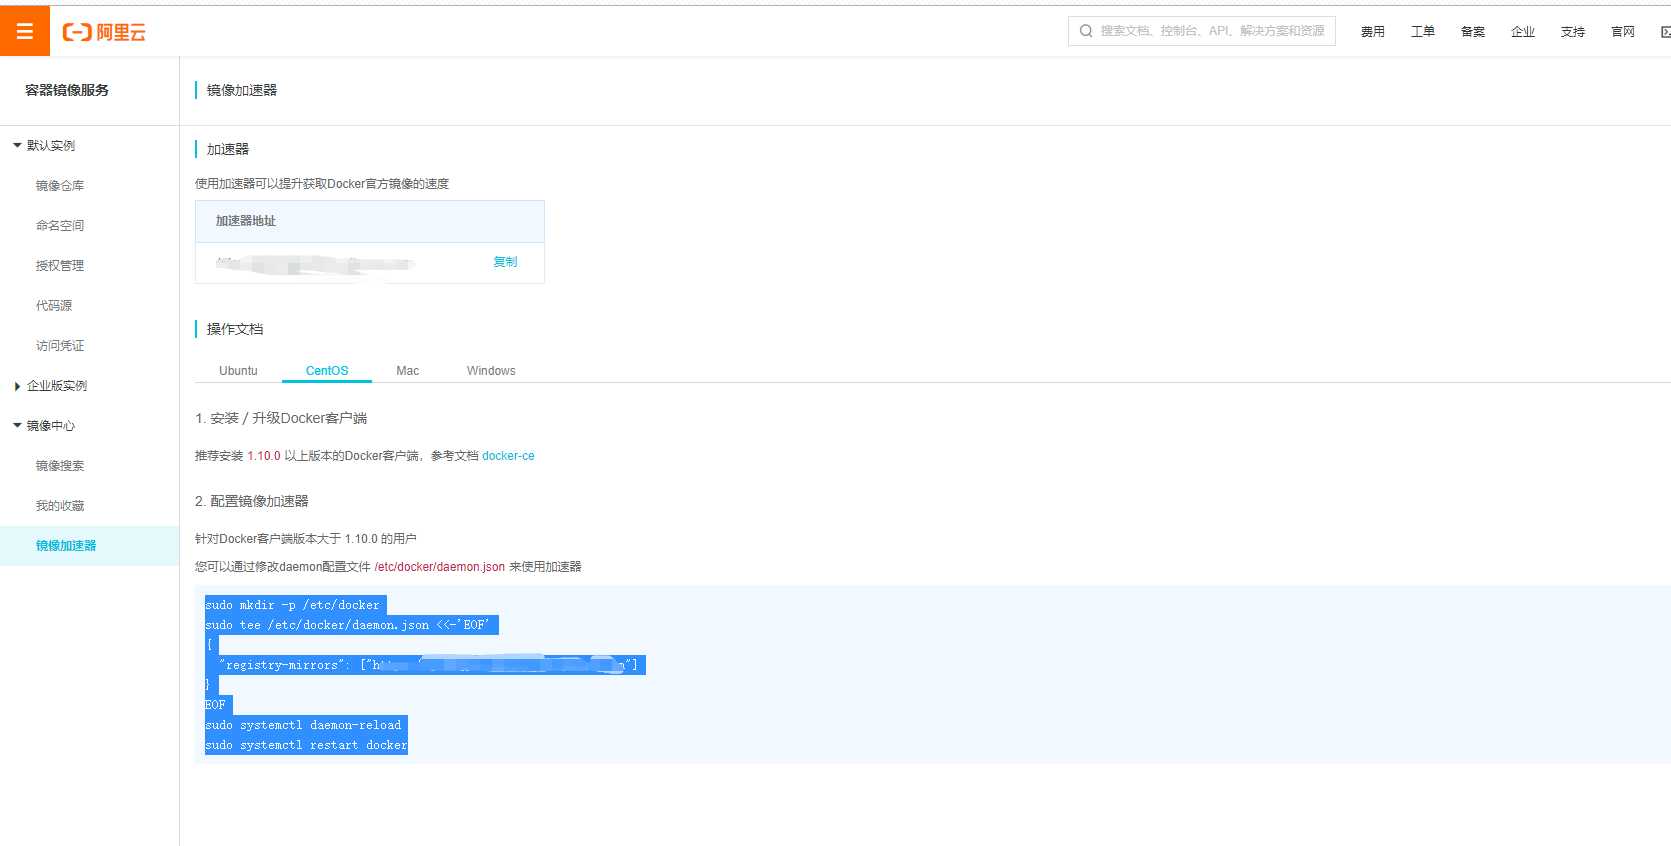
Task: Click the /etc/docker/daemon.json path text
Action: tap(440, 567)
